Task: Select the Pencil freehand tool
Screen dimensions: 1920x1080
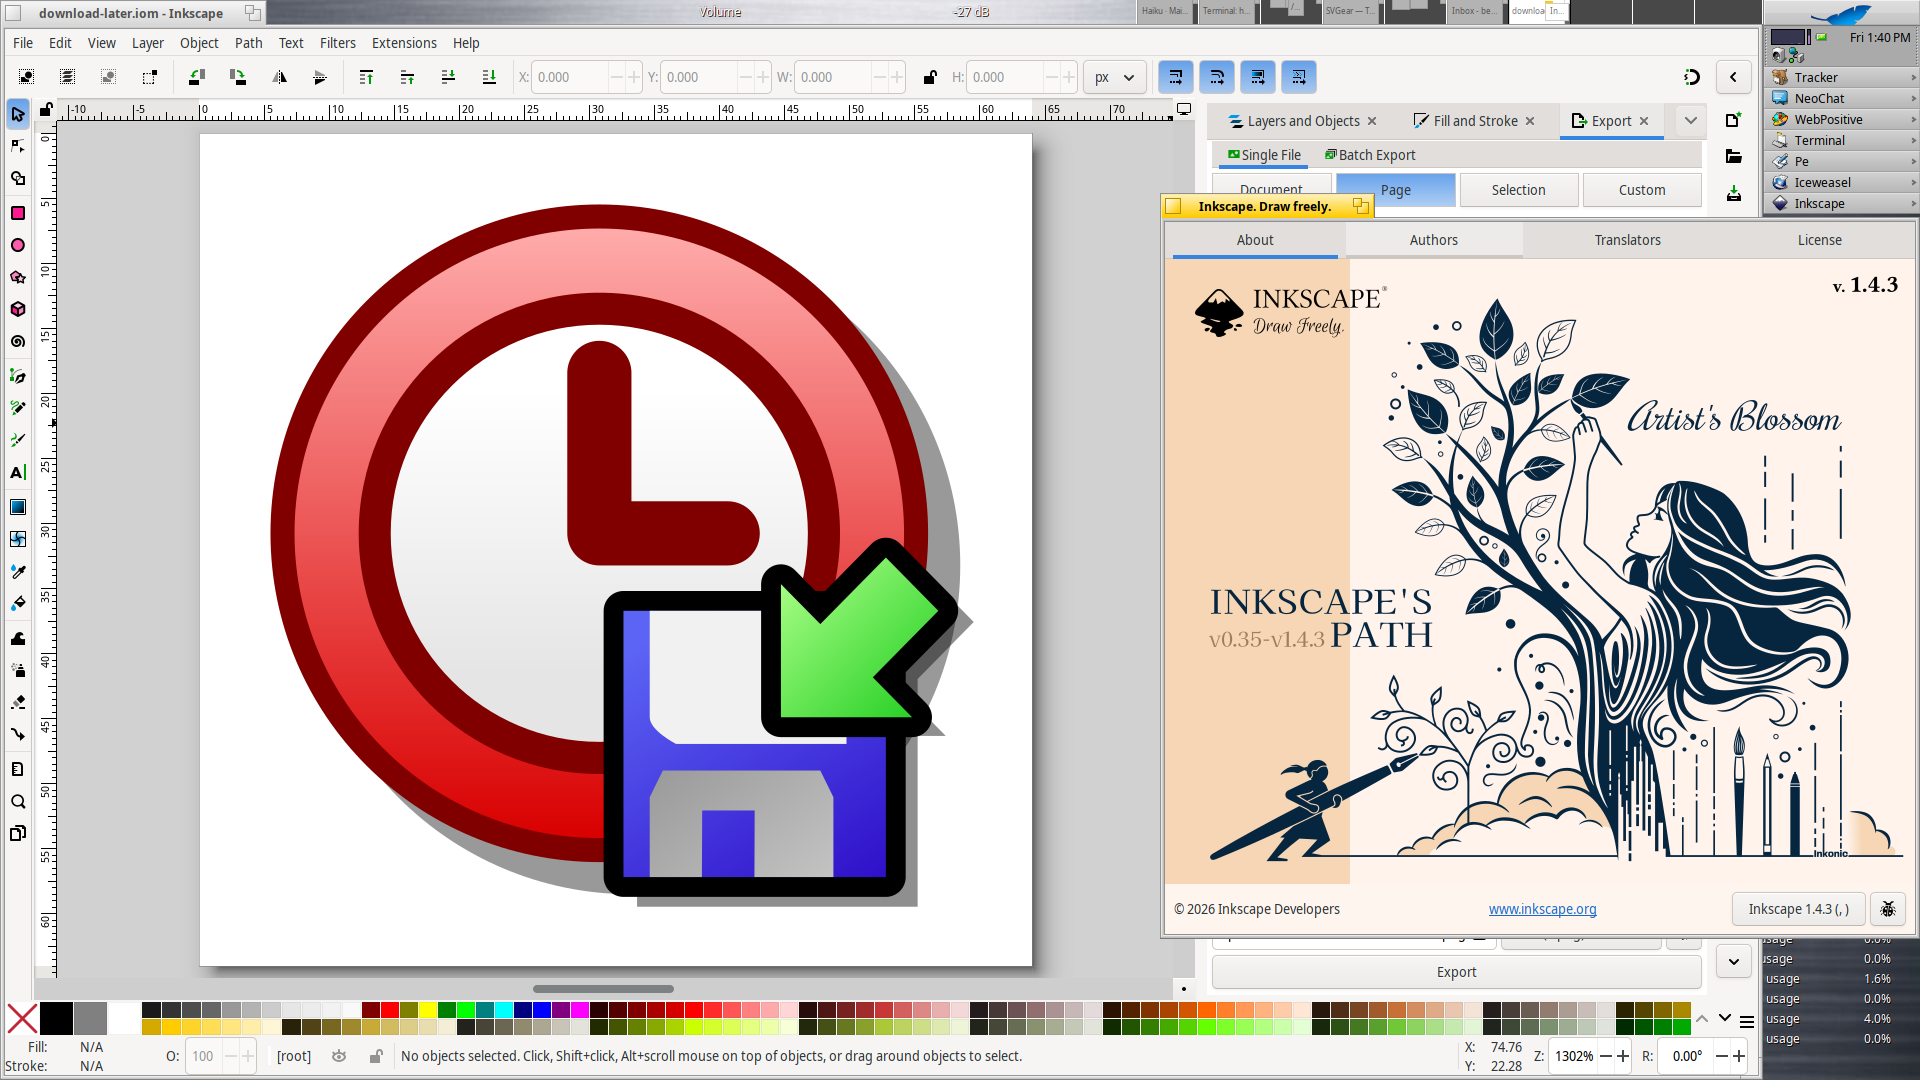Action: (18, 408)
